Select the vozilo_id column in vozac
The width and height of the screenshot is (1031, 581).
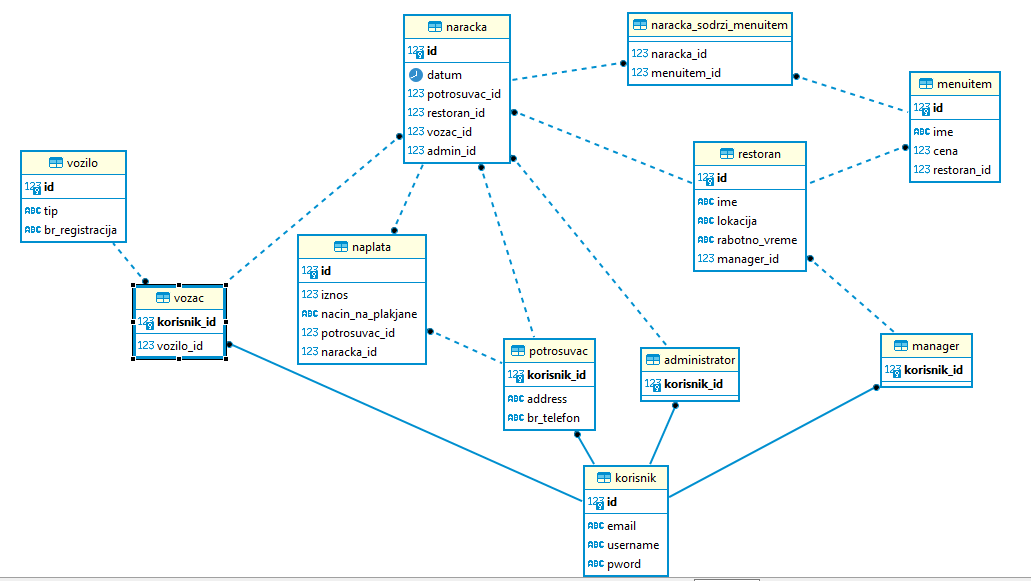tap(180, 346)
